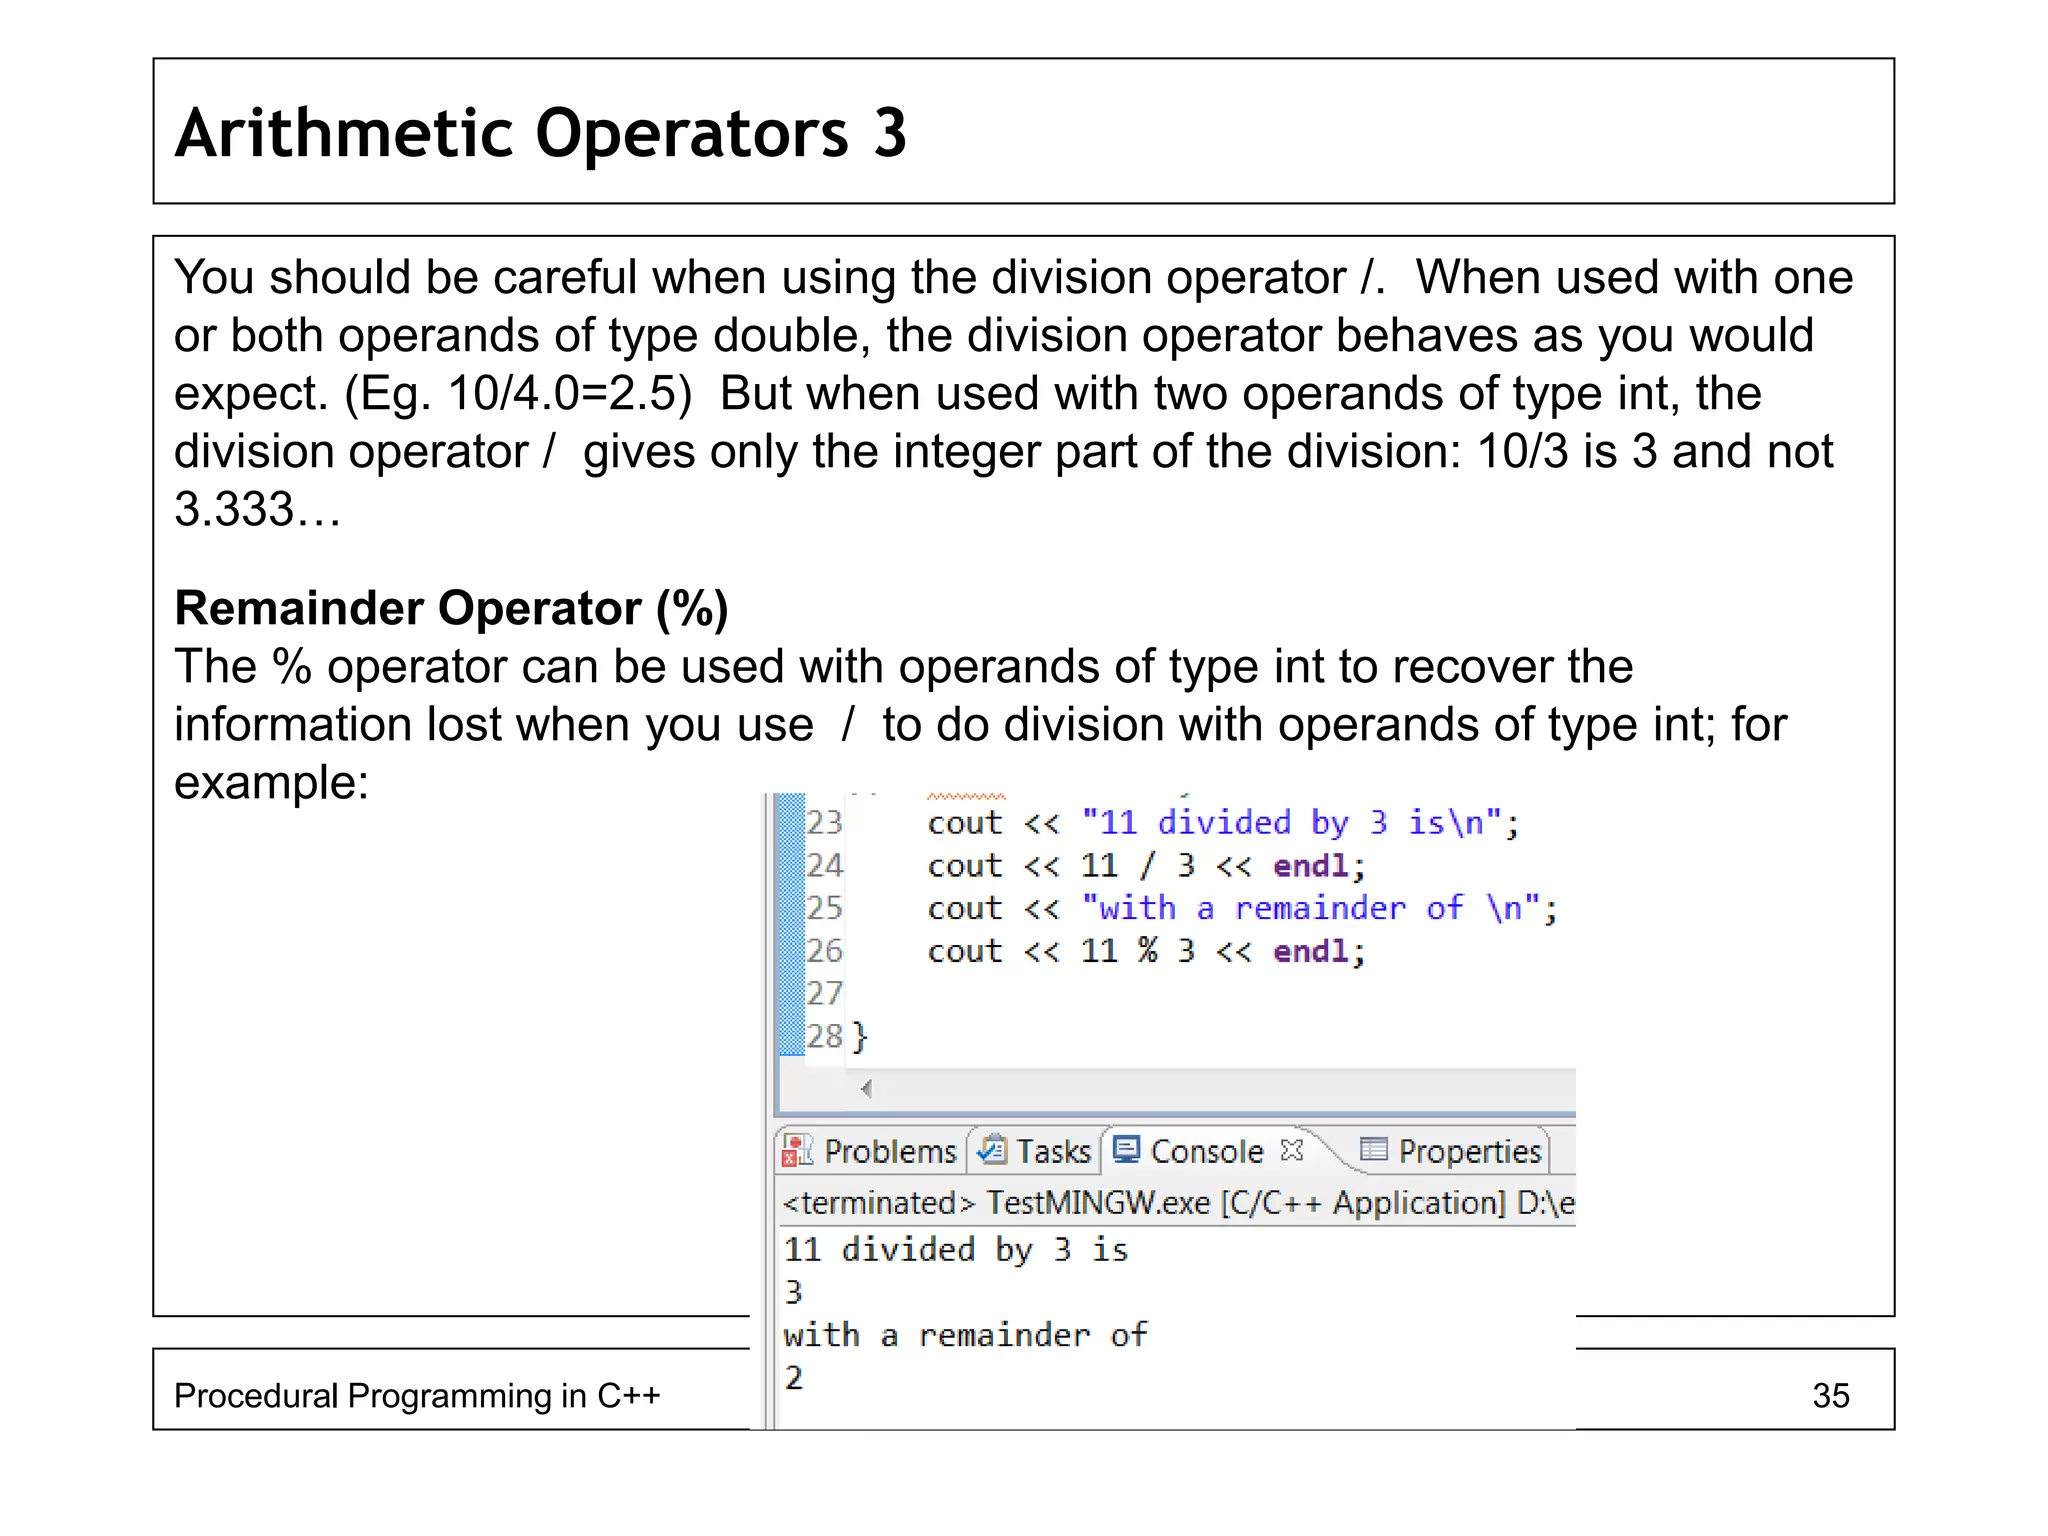Click line number 26 in the editor
The image size is (2048, 1536).
[x=825, y=951]
